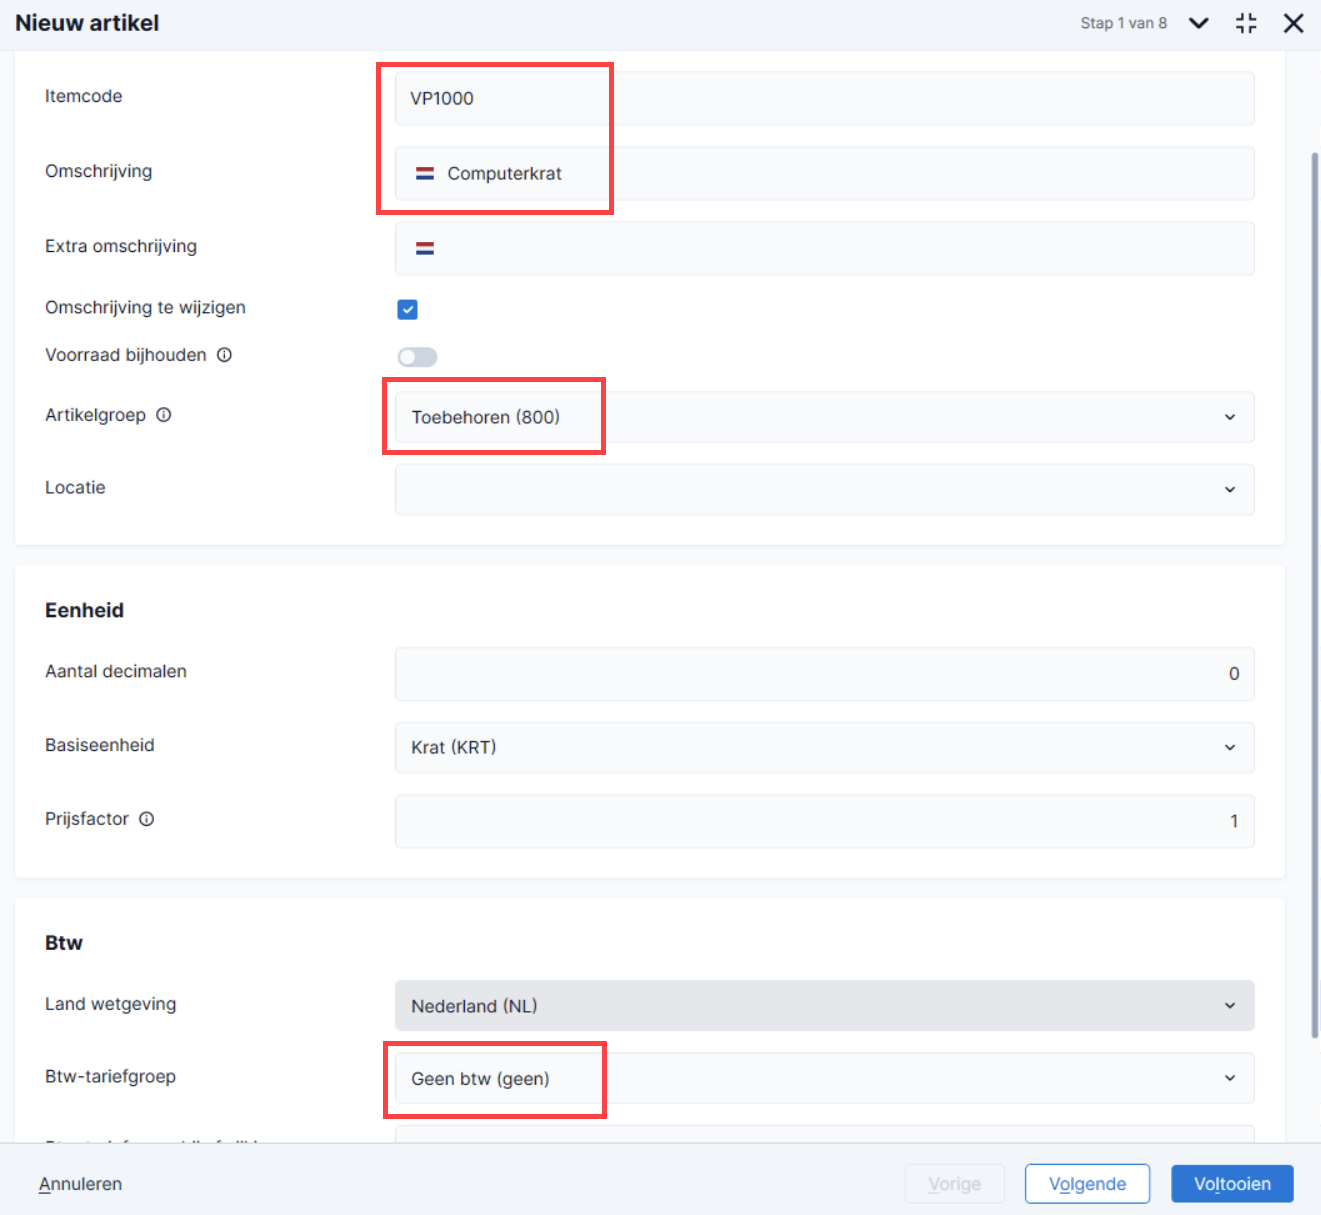This screenshot has height=1215, width=1321.
Task: Expand the Locatie dropdown
Action: point(824,489)
